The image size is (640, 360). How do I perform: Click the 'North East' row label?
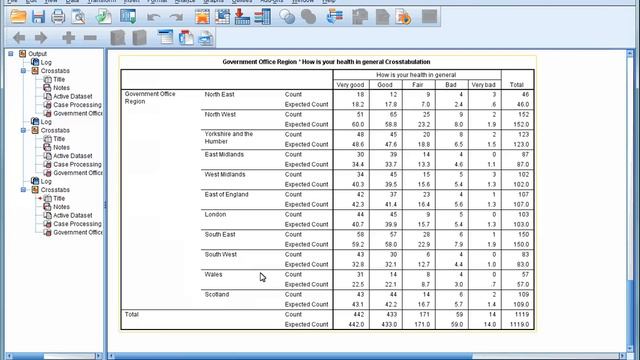tap(220, 94)
